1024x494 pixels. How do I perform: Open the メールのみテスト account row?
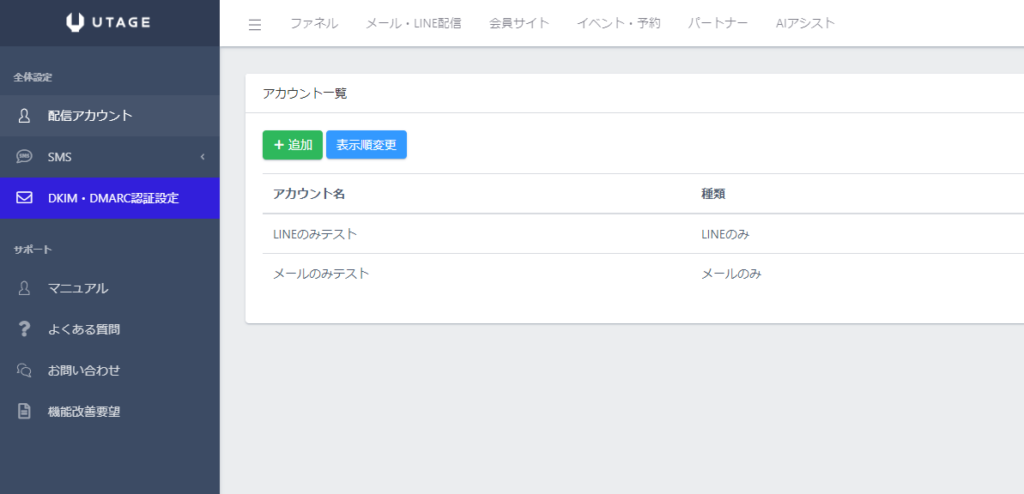click(321, 274)
